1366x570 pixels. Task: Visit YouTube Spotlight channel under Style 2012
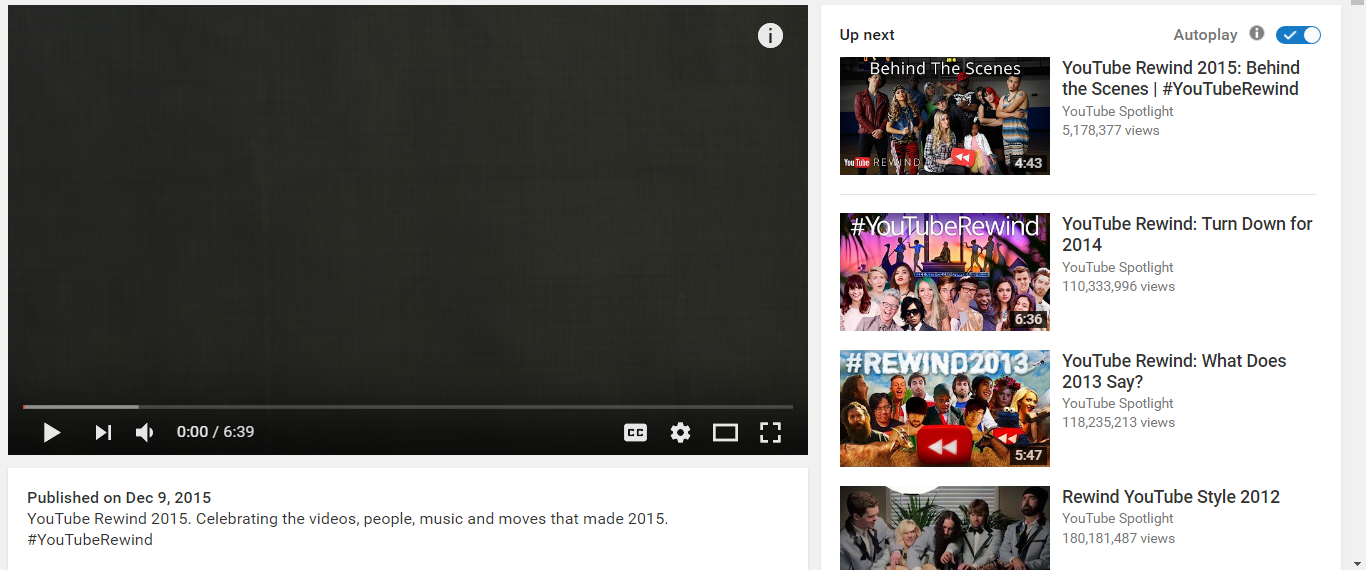pyautogui.click(x=1118, y=518)
